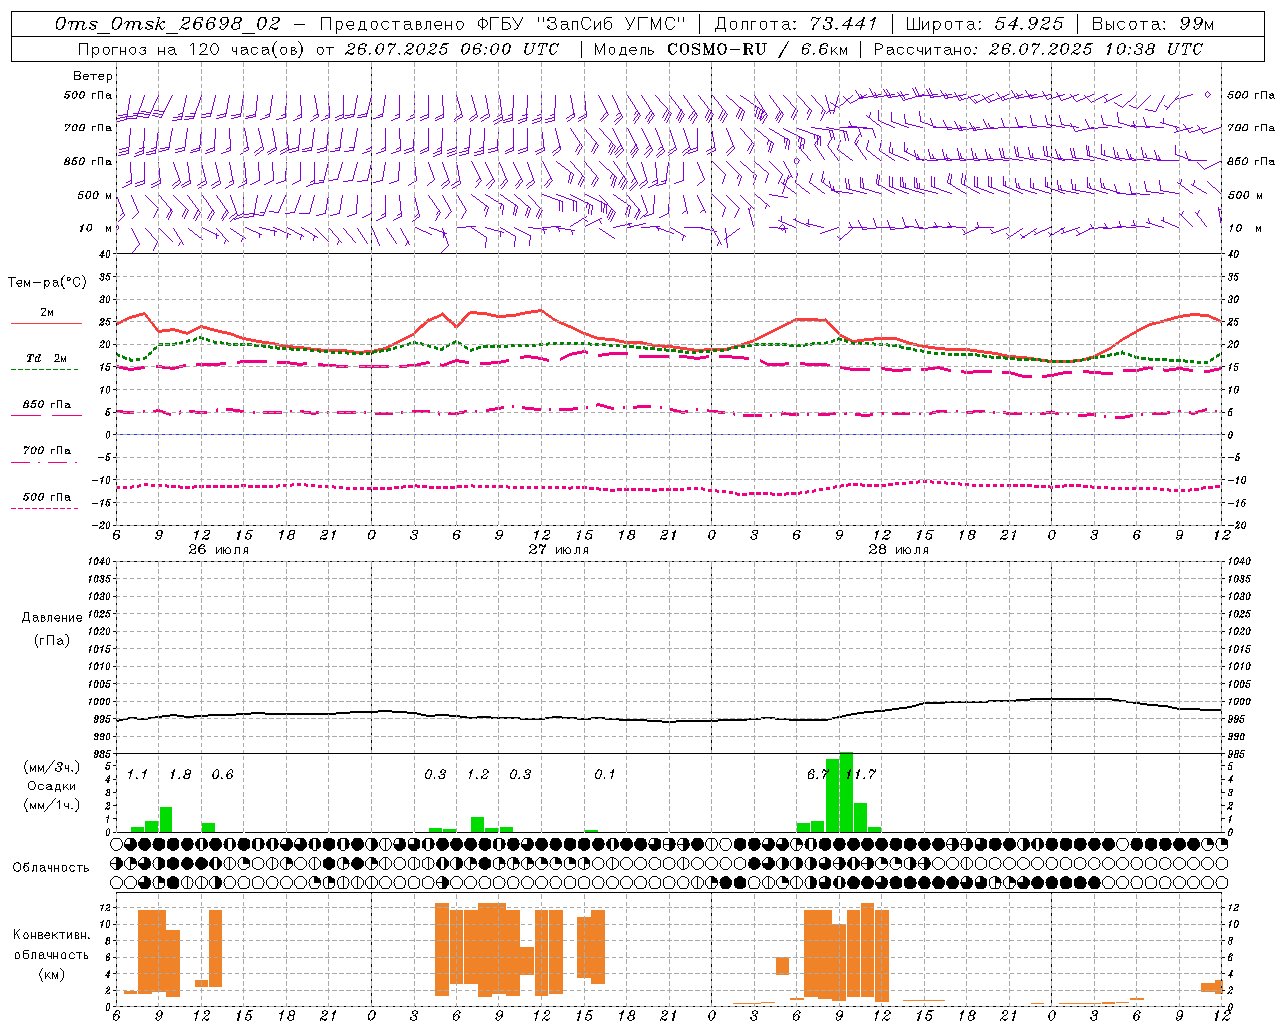Click the precipitation total 0.1
This screenshot has width=1280, height=1024.
[x=605, y=775]
